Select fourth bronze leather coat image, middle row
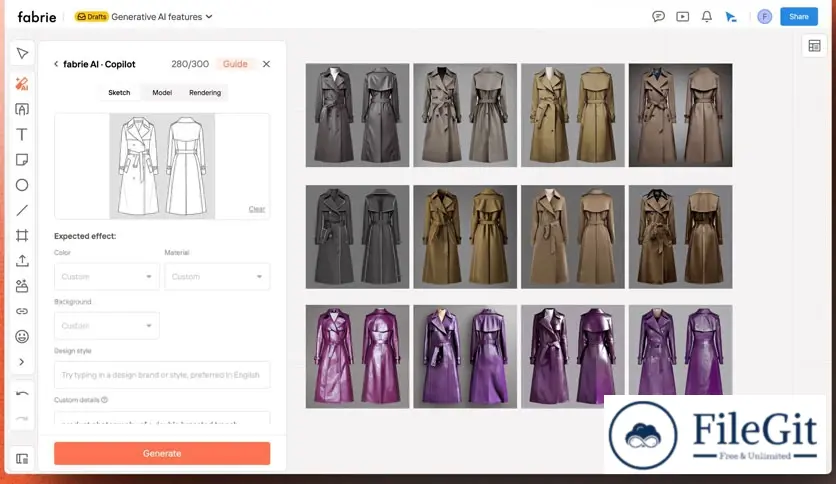The width and height of the screenshot is (836, 484). tap(680, 237)
